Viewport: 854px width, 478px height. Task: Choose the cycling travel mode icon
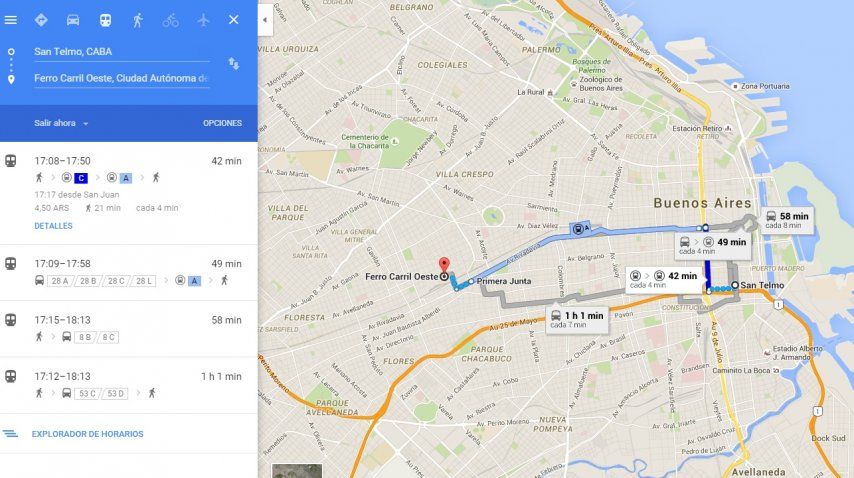click(170, 20)
